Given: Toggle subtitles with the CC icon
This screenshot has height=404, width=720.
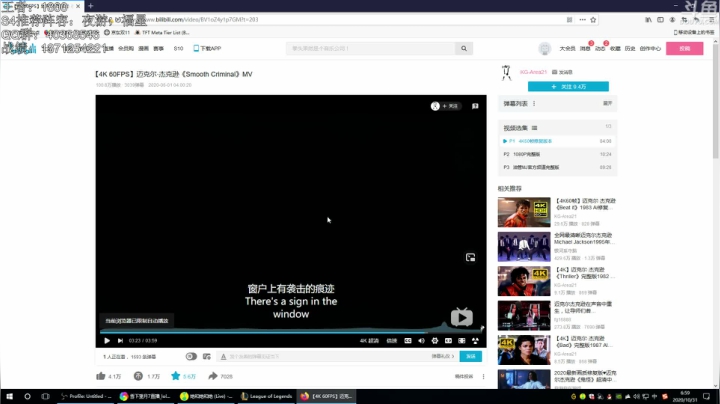Looking at the screenshot, I should [x=408, y=341].
